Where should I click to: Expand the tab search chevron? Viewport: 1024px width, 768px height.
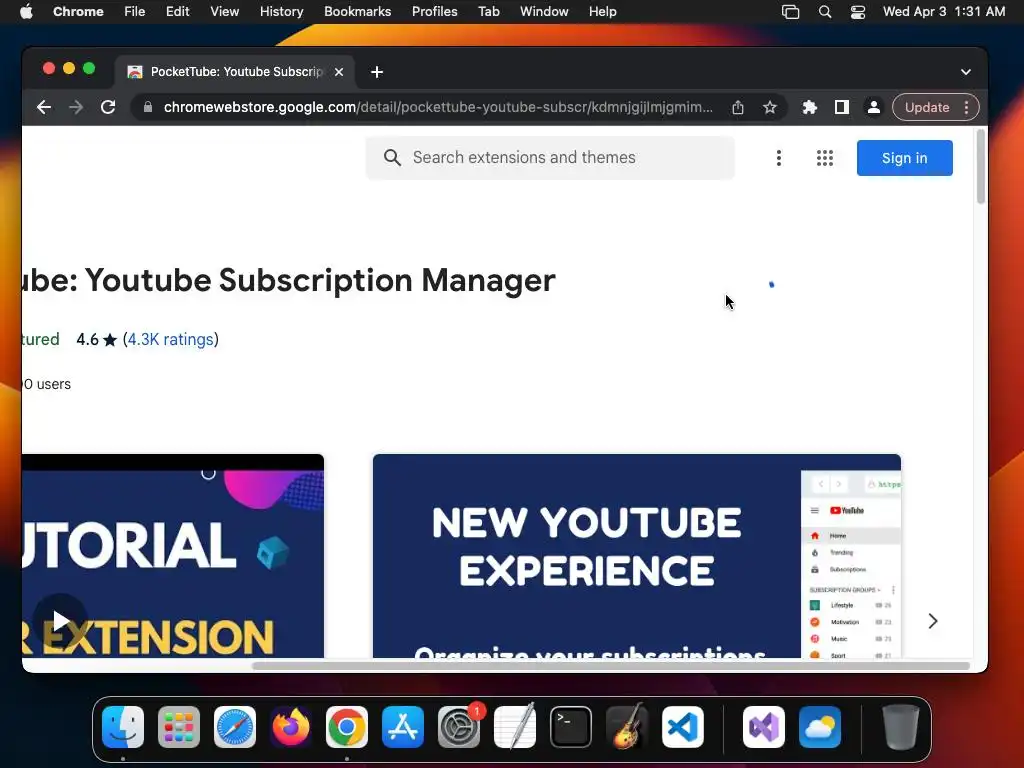click(x=966, y=72)
